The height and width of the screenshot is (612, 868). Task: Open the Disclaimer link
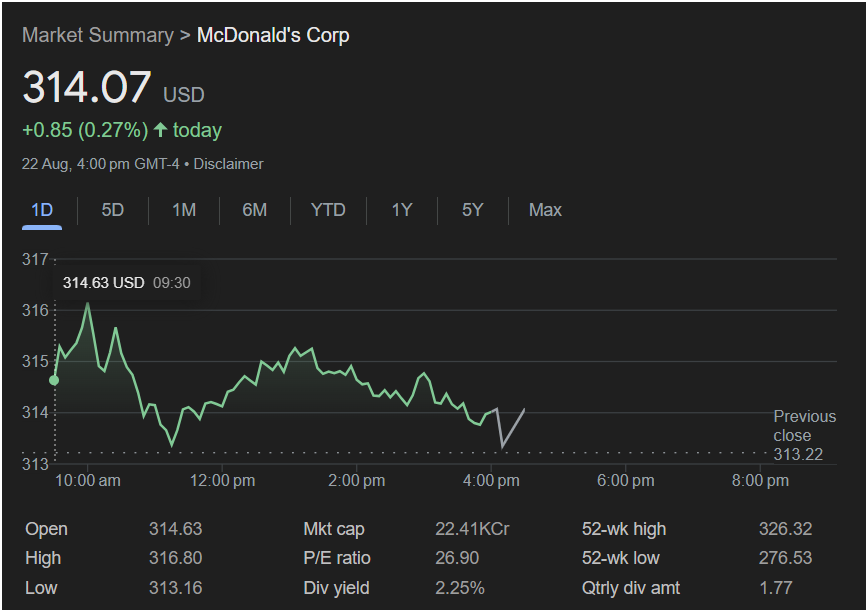[x=228, y=163]
